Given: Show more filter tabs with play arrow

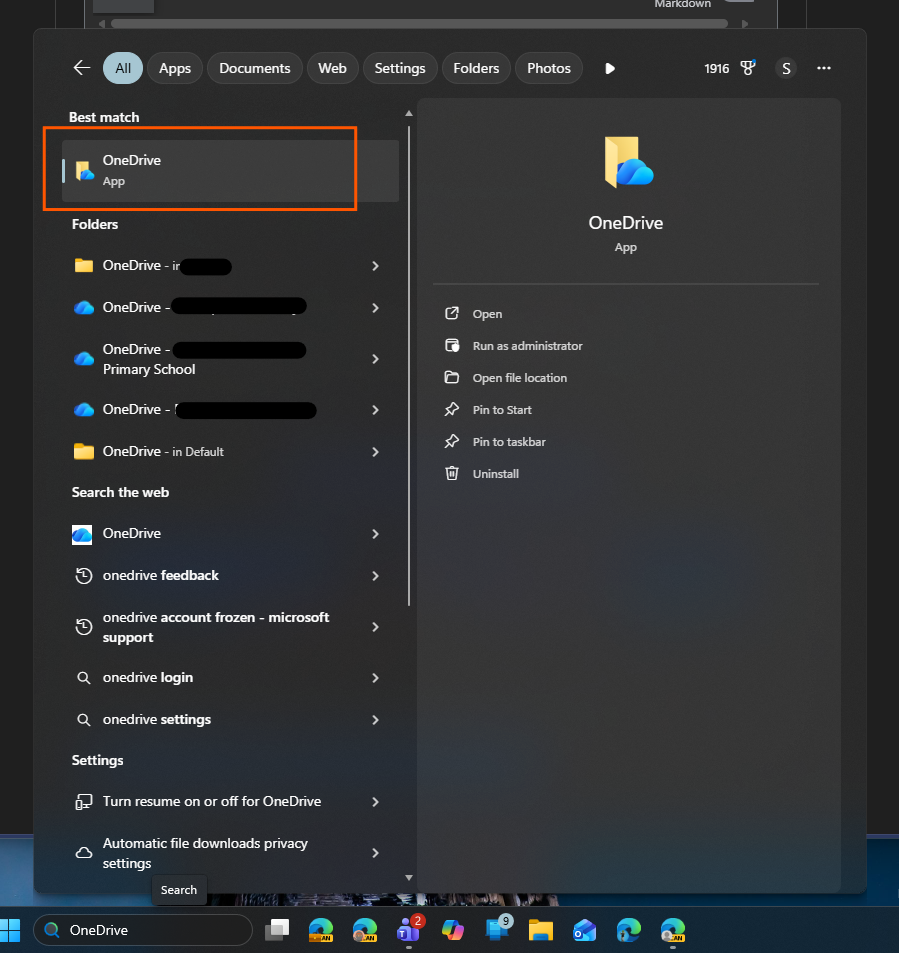Looking at the screenshot, I should tap(610, 68).
